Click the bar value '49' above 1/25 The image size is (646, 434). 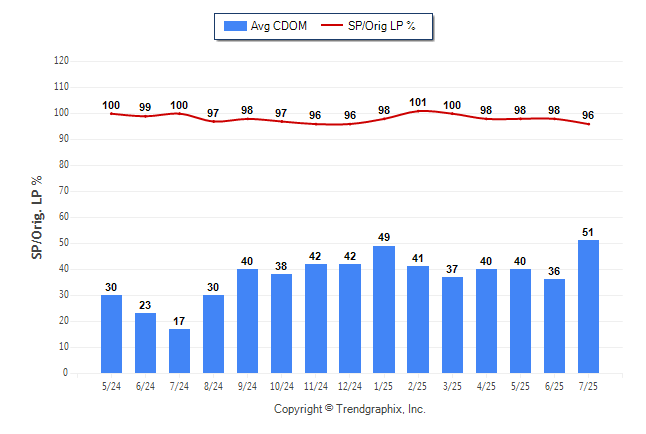[384, 237]
